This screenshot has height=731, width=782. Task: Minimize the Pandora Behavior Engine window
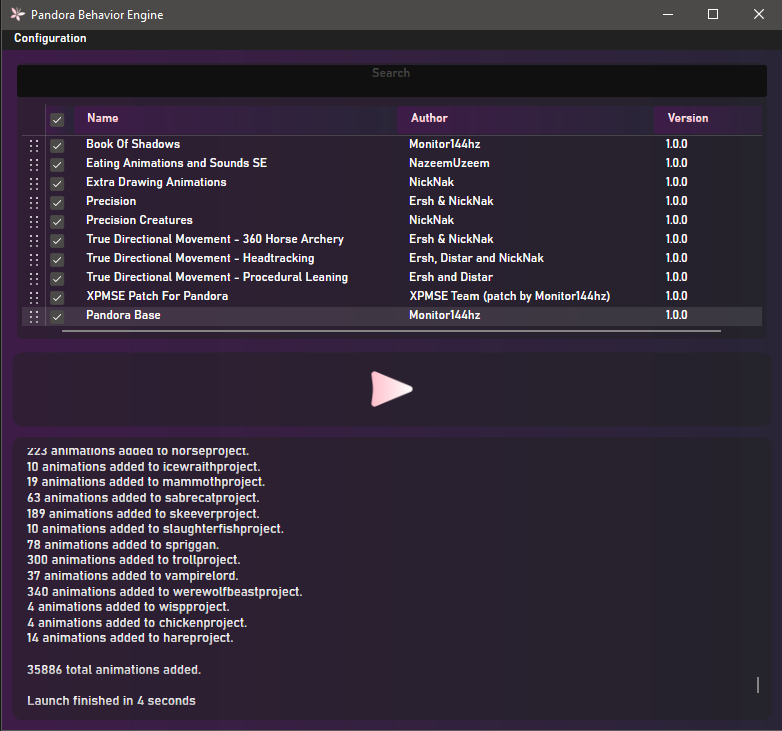pos(668,14)
